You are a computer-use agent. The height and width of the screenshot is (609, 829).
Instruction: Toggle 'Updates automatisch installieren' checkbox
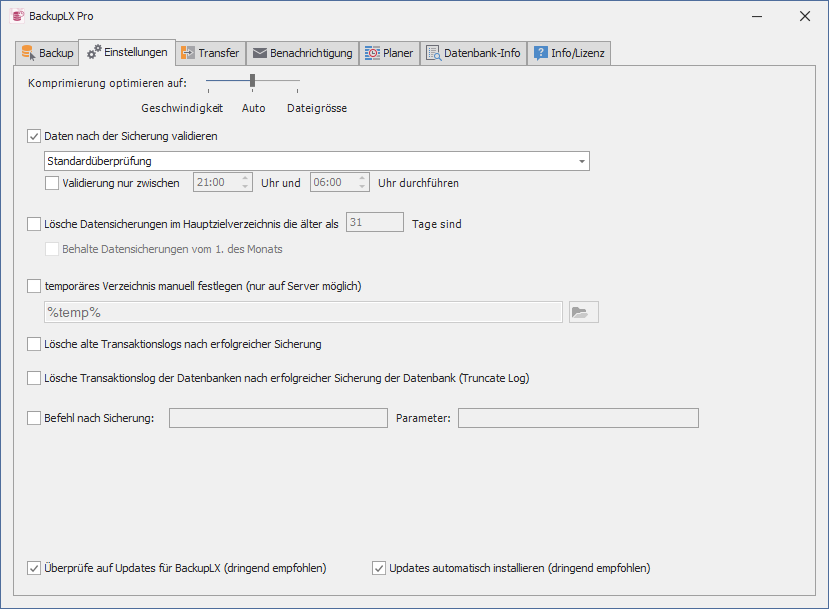[379, 568]
